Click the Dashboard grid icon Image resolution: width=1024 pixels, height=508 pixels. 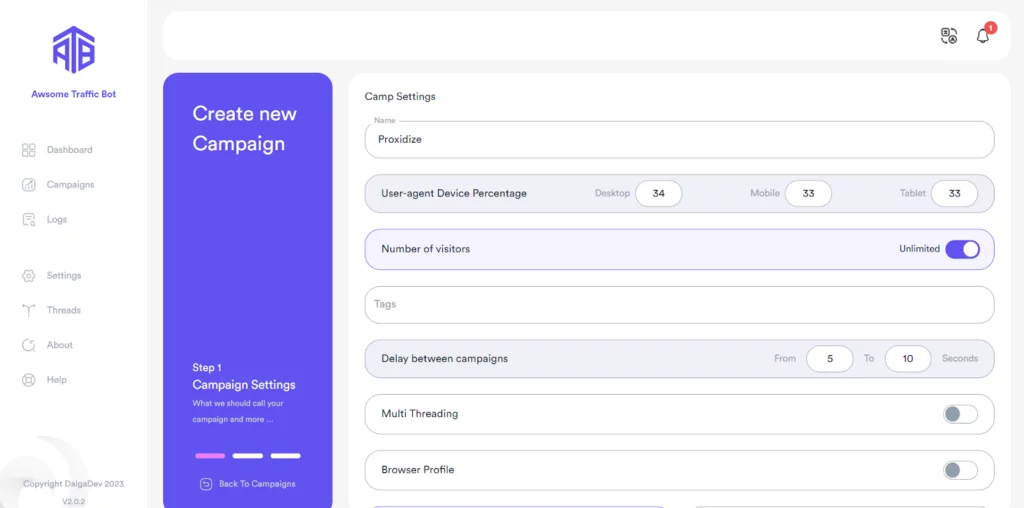tap(29, 150)
